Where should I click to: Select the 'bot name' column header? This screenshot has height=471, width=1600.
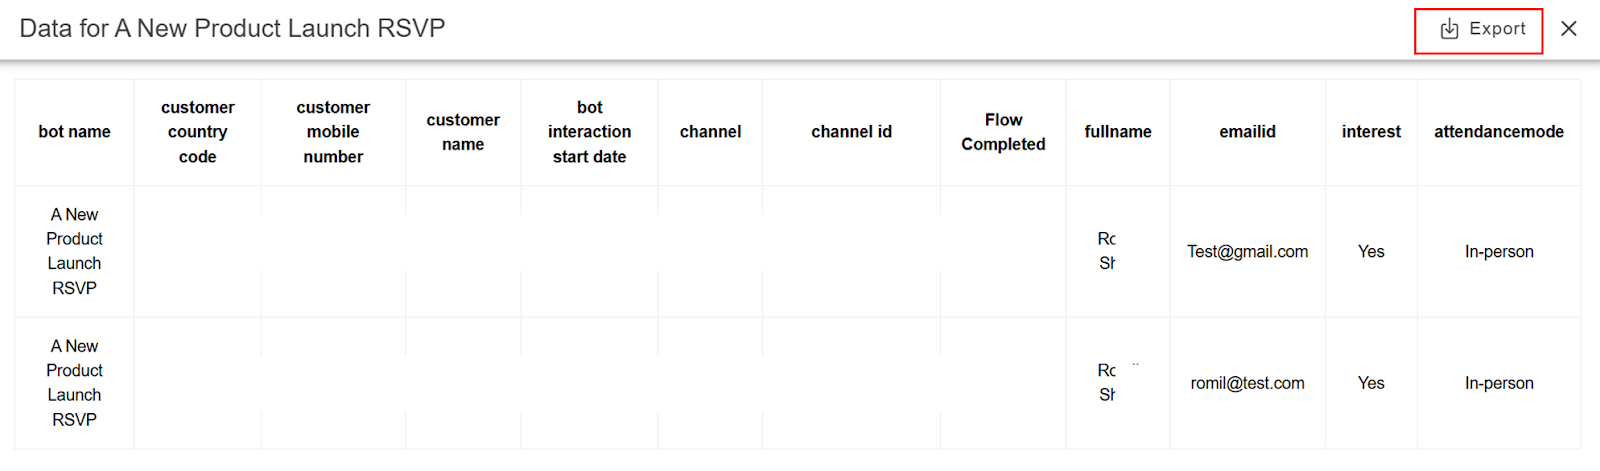[74, 132]
